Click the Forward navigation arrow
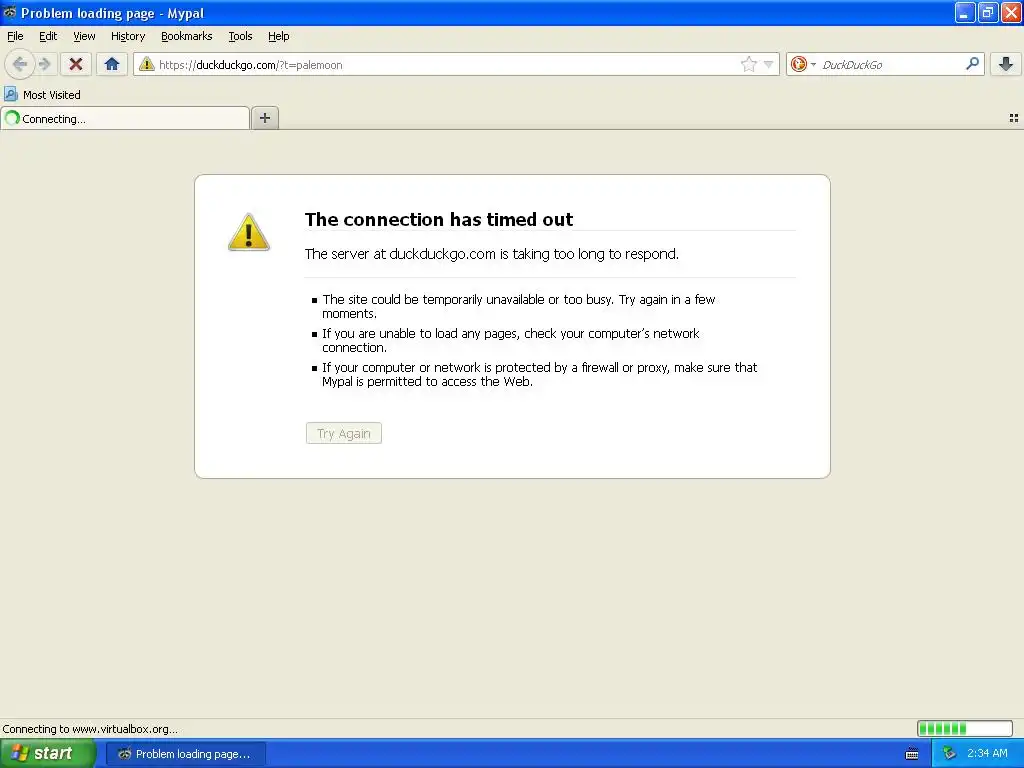 [44, 64]
